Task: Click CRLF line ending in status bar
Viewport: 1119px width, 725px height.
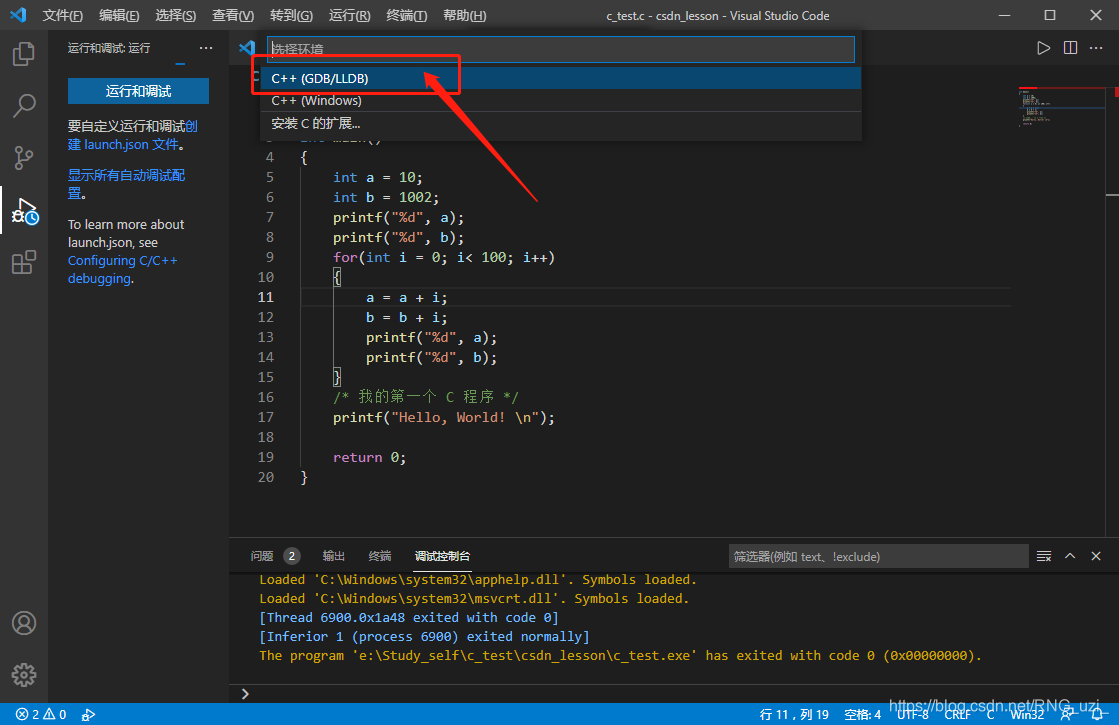Action: click(958, 714)
